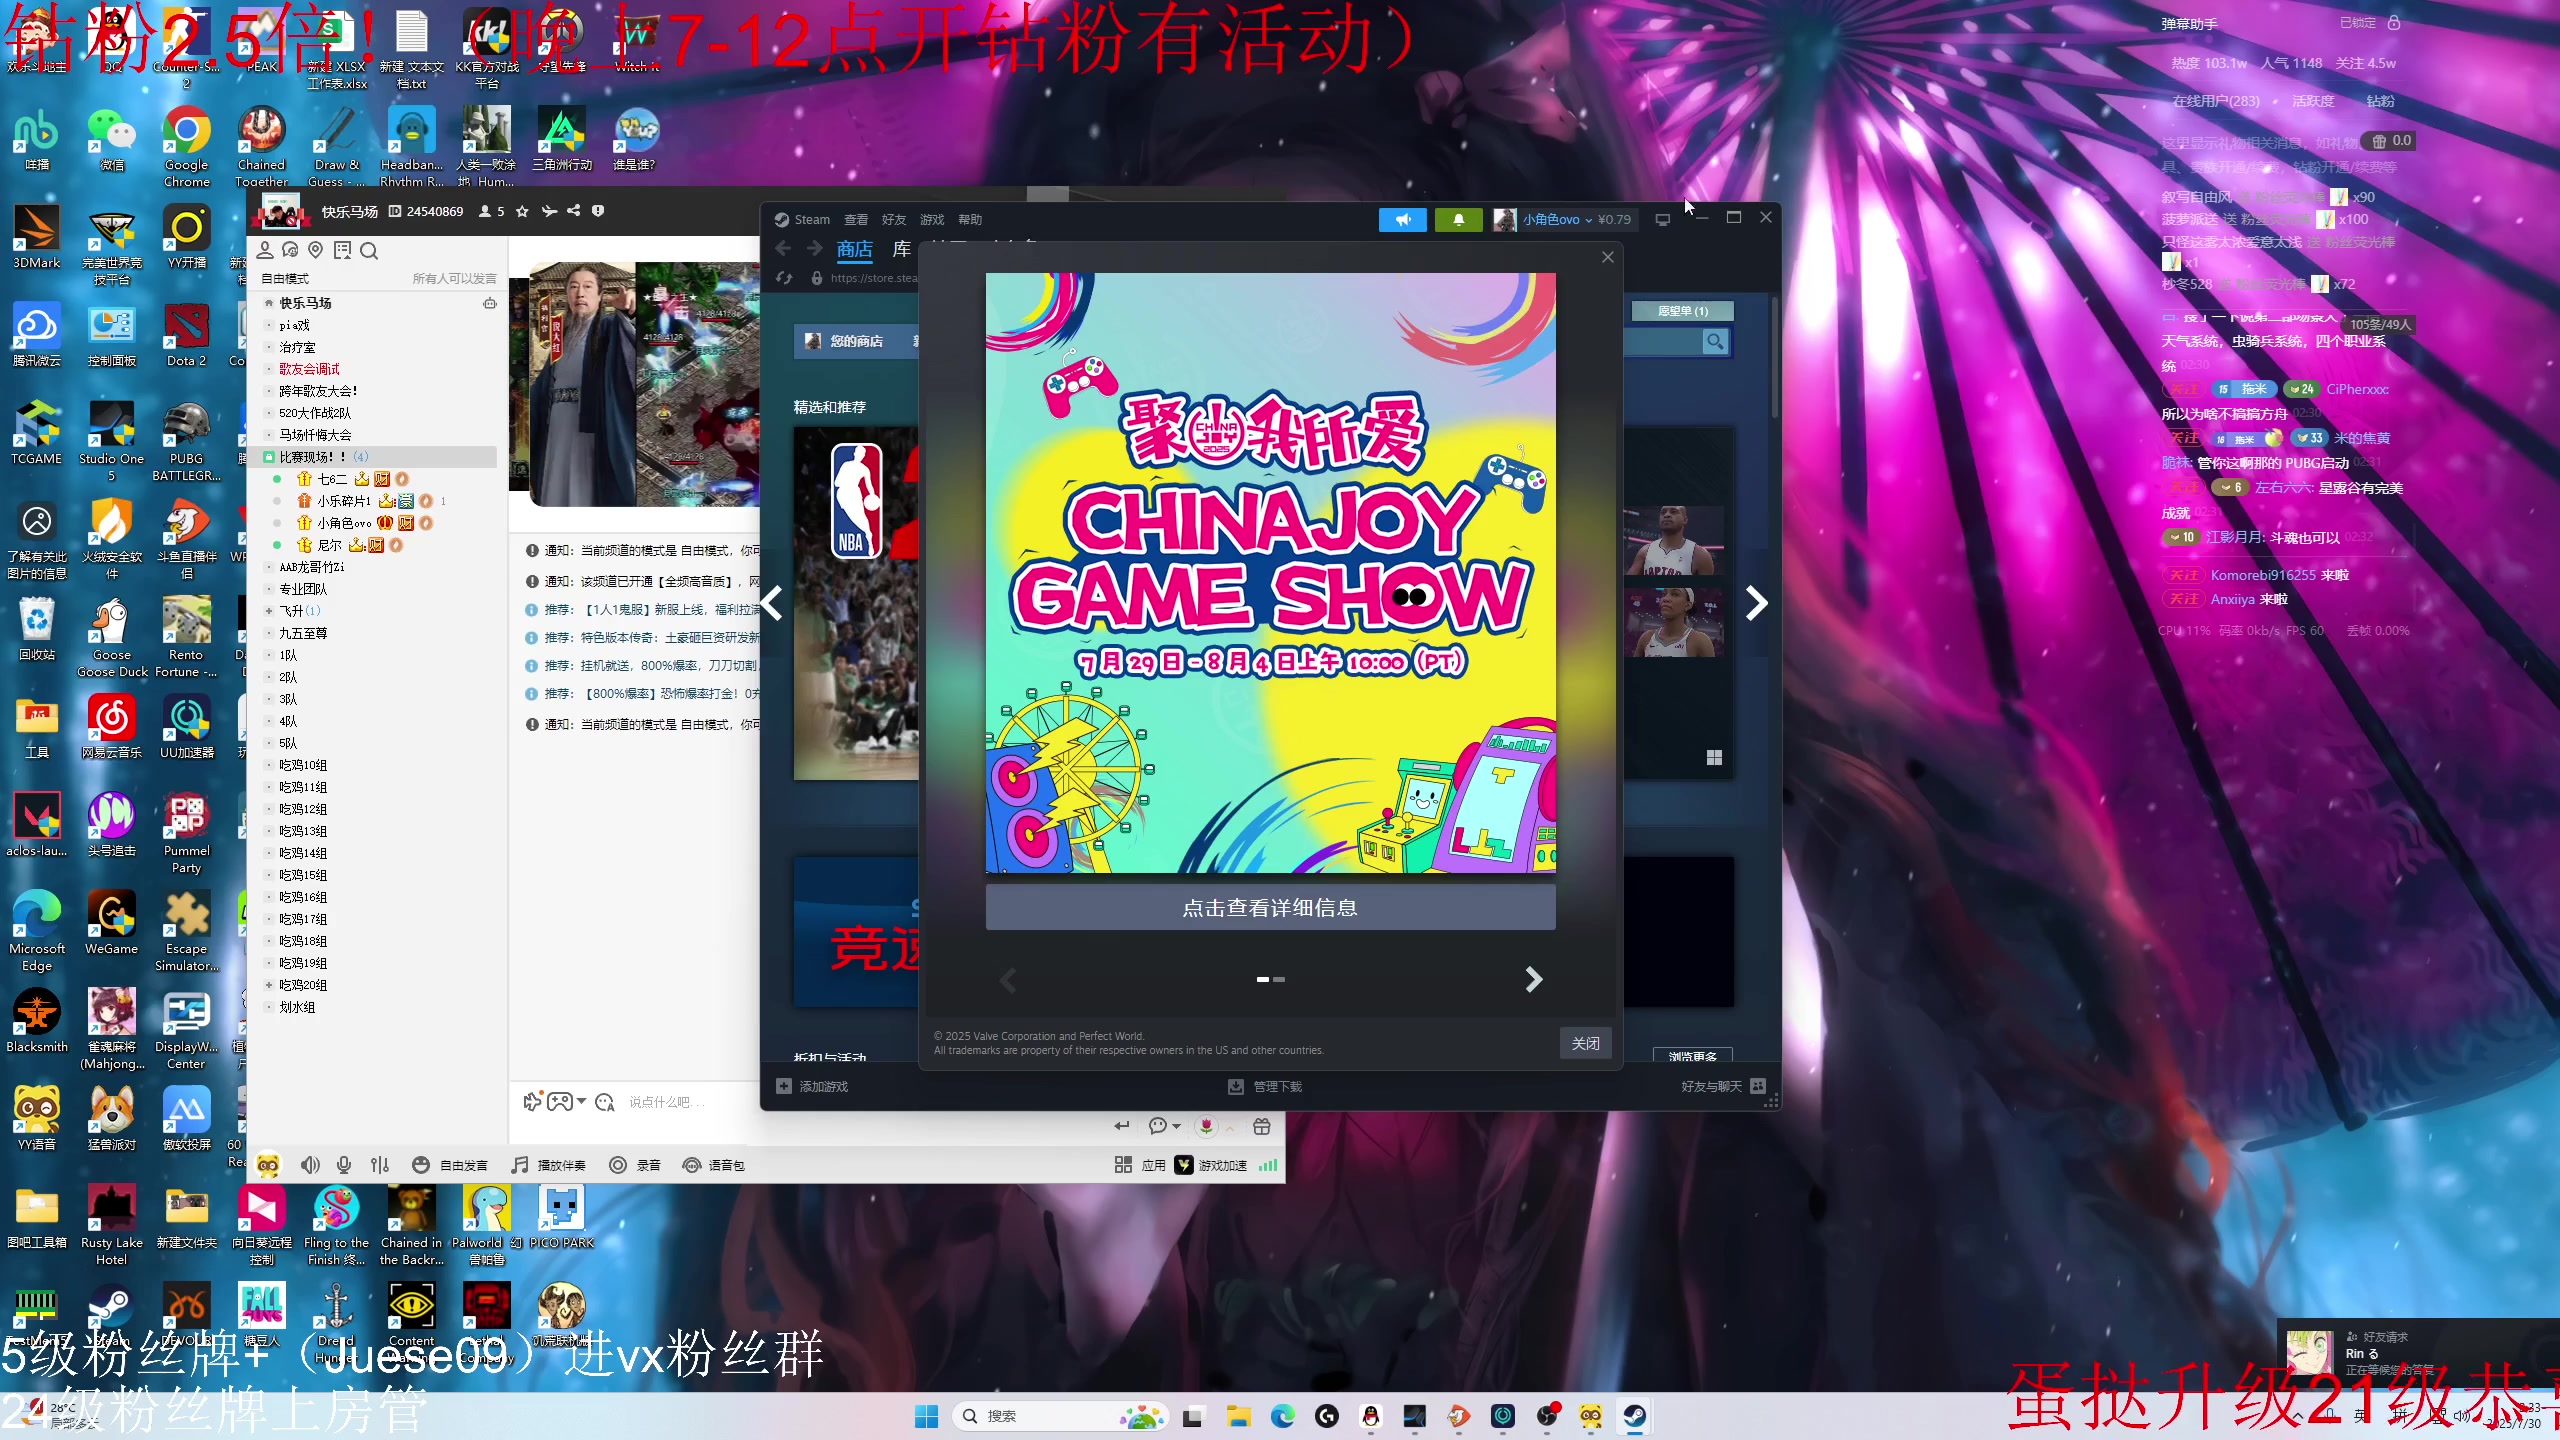Screen dimensions: 2560x1440
Task: Open the 帮助 menu in Steam
Action: (970, 220)
